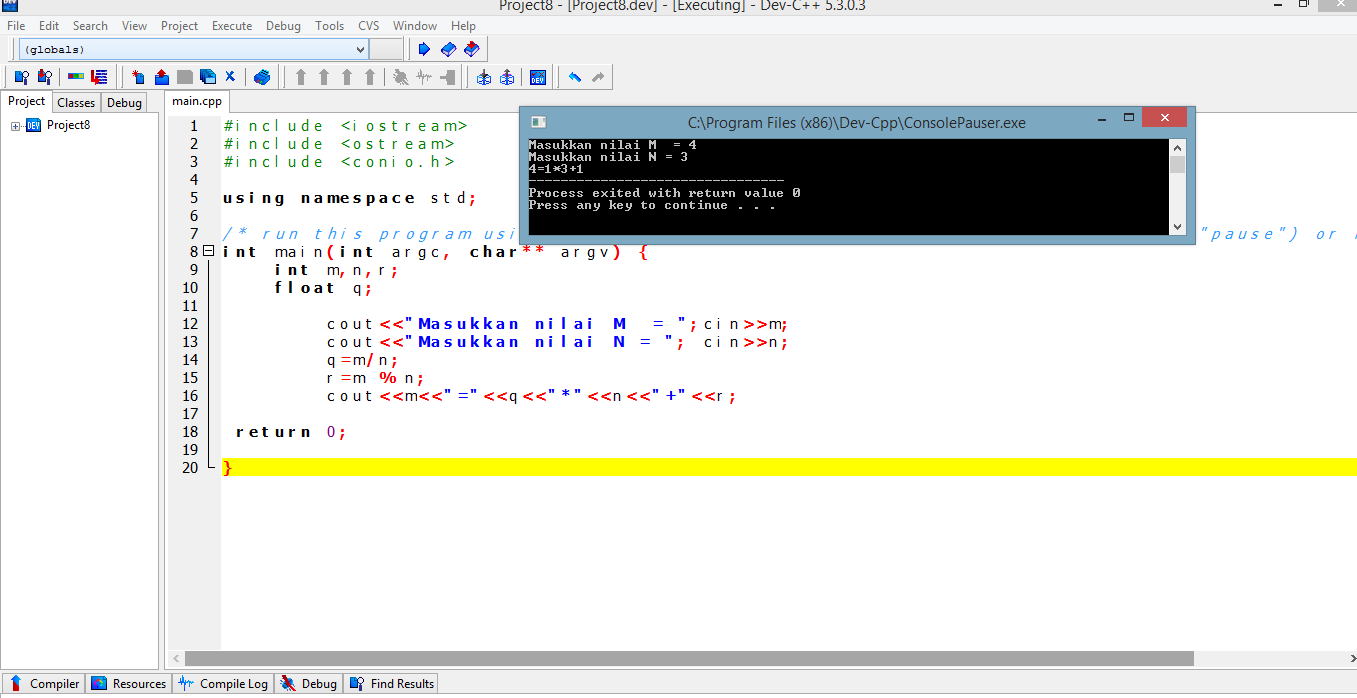The width and height of the screenshot is (1357, 698).
Task: Click the Open file toolbar icon
Action: coord(161,77)
